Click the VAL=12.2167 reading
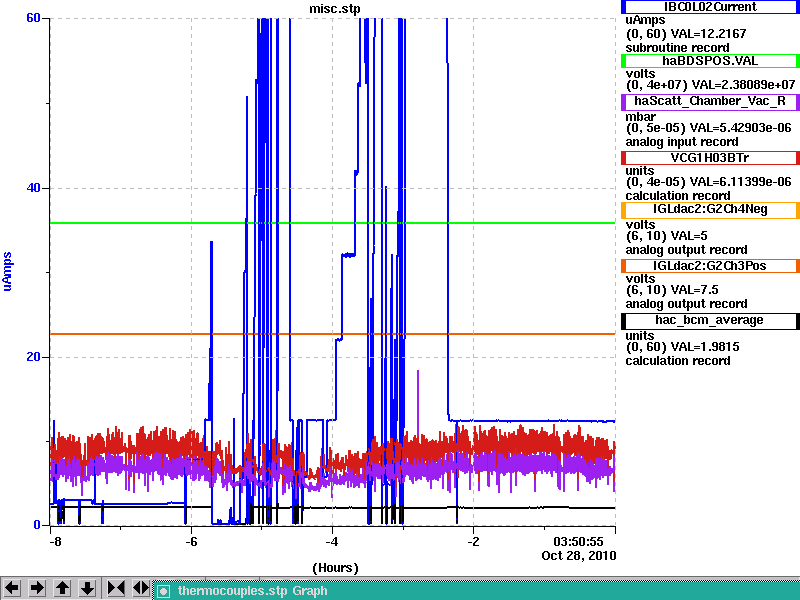The width and height of the screenshot is (800, 600). pos(708,34)
